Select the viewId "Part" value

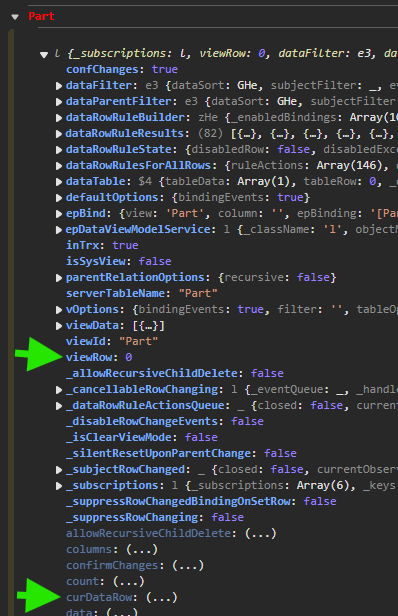point(138,341)
